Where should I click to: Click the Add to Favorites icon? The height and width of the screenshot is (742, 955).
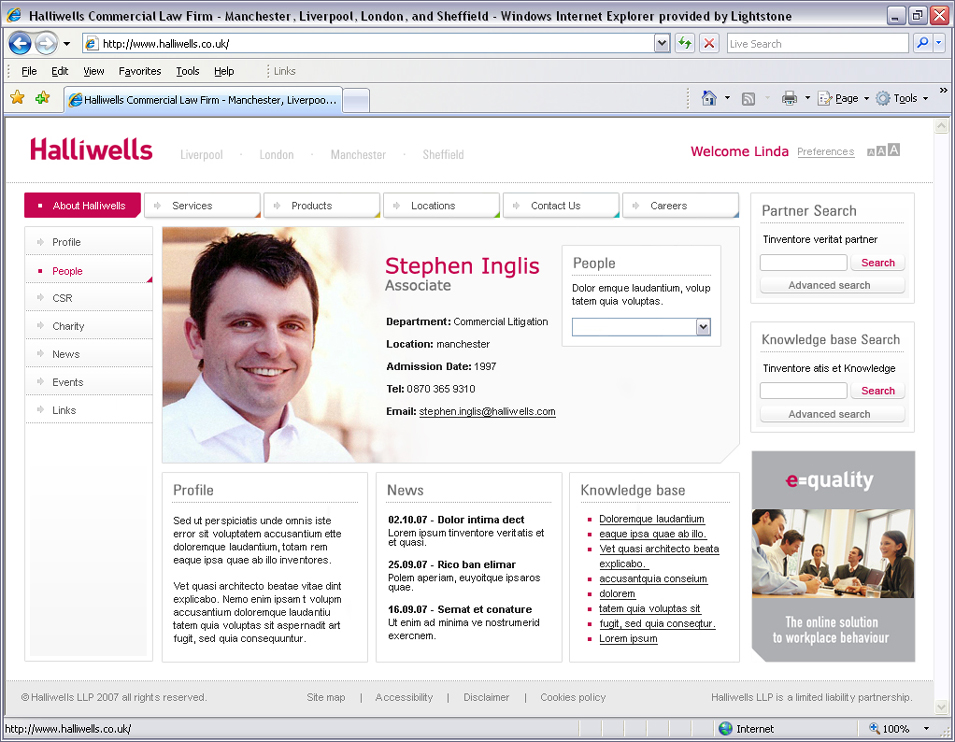pos(42,97)
